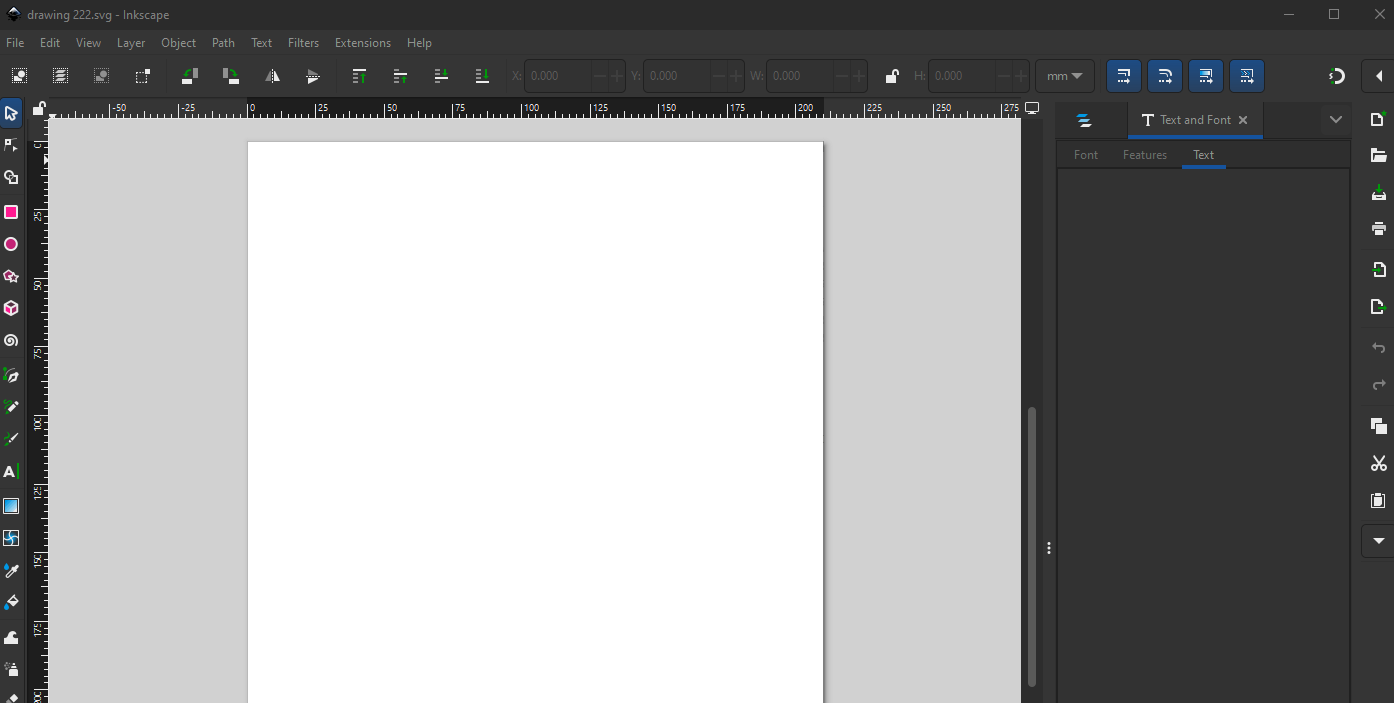Open the Filters menu

pyautogui.click(x=303, y=43)
